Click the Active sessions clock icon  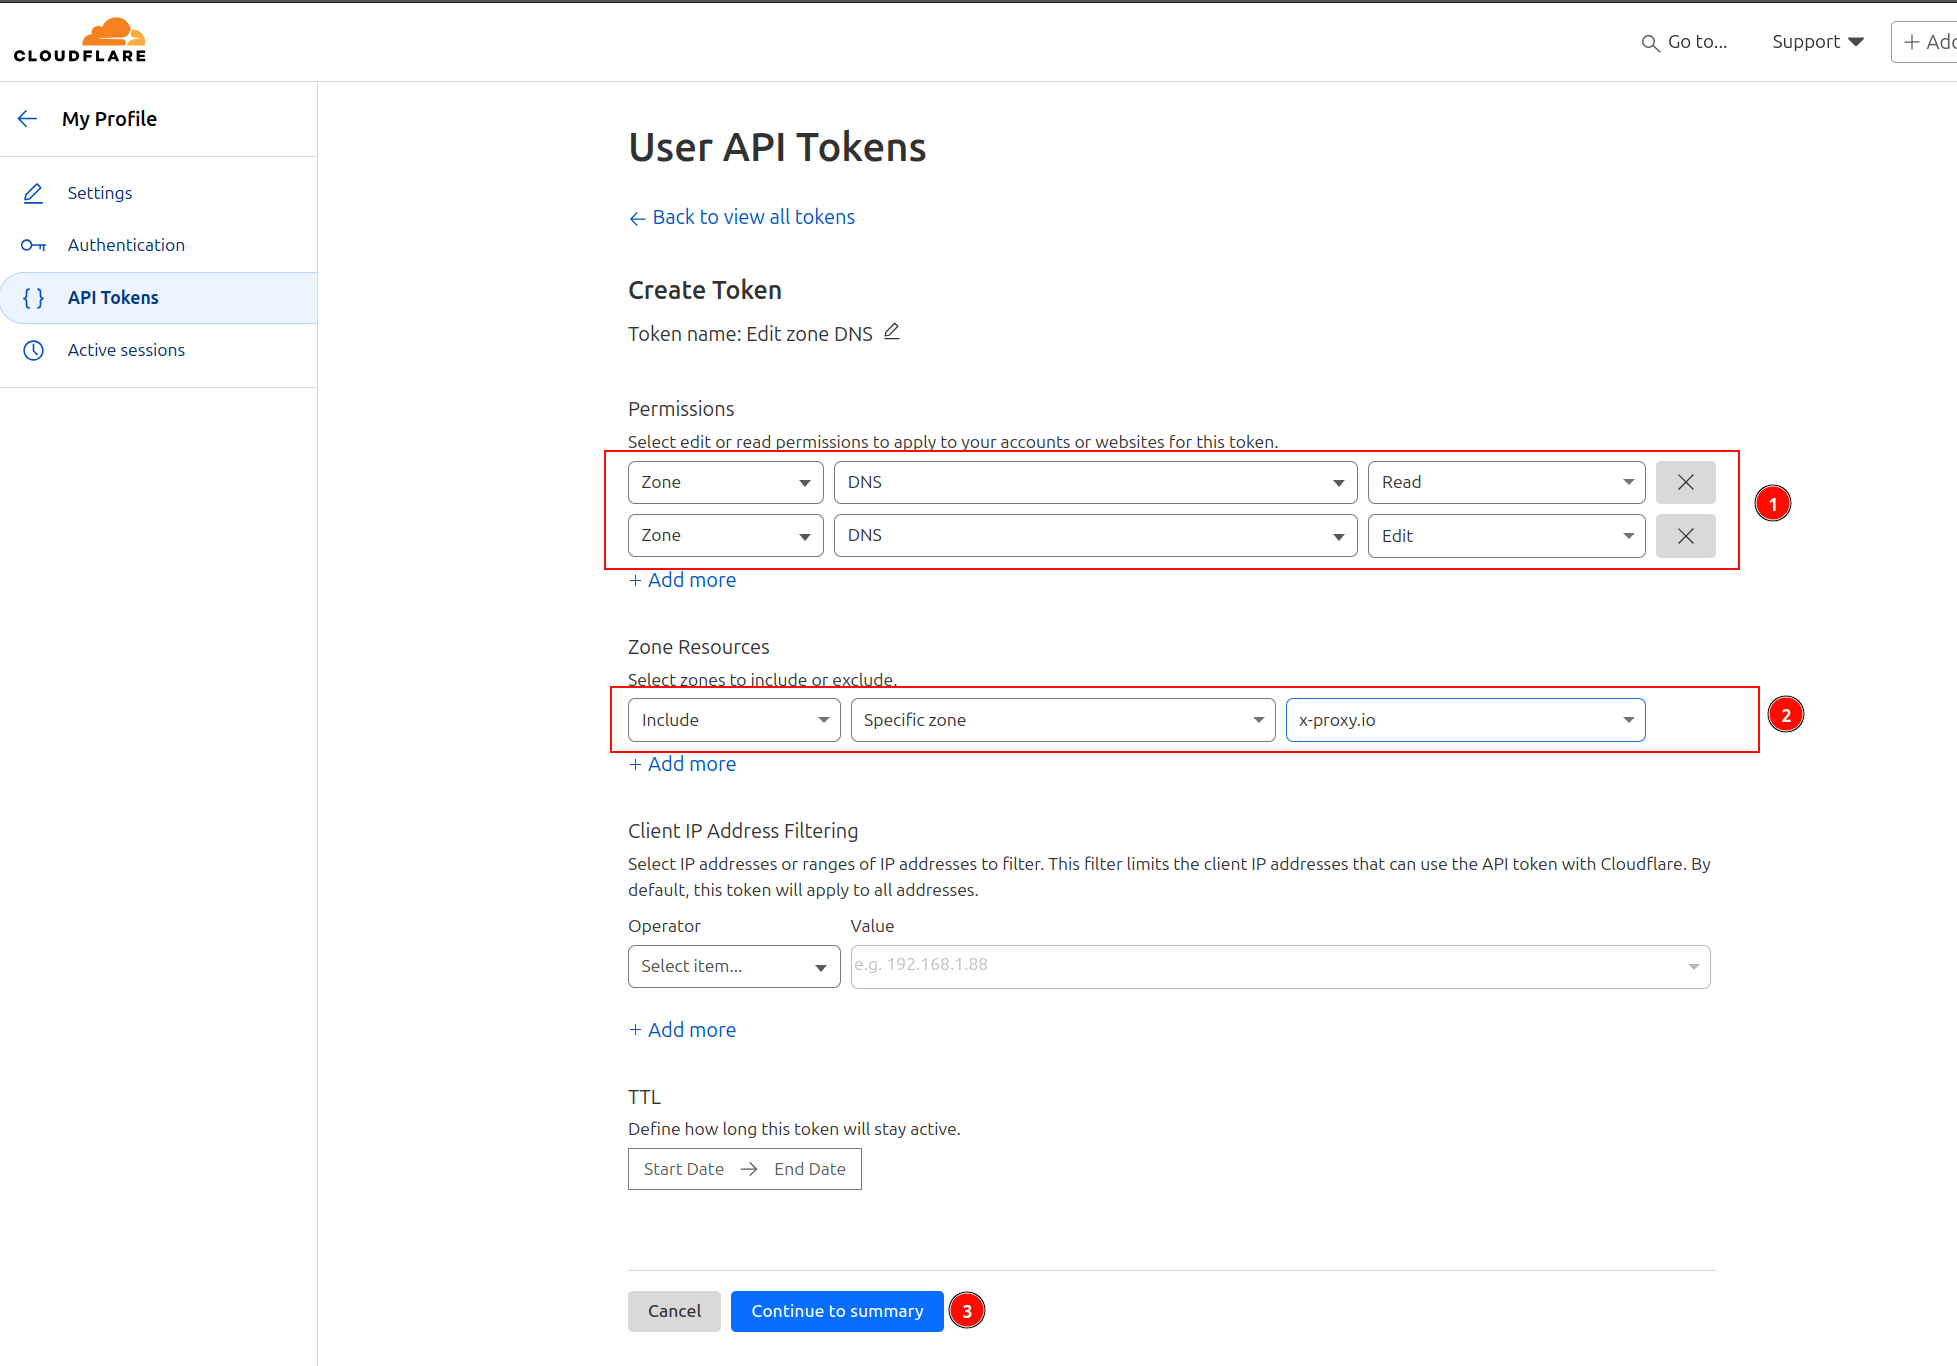(34, 350)
